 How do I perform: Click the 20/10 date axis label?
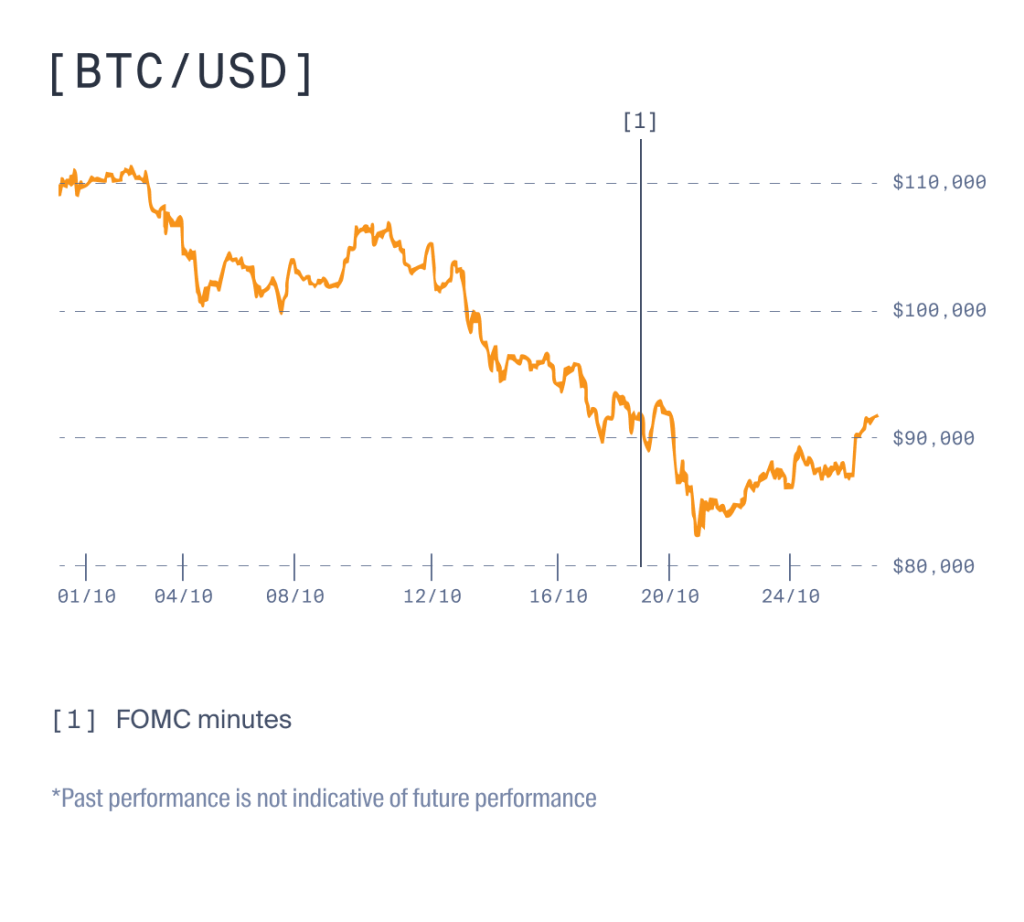[x=670, y=596]
